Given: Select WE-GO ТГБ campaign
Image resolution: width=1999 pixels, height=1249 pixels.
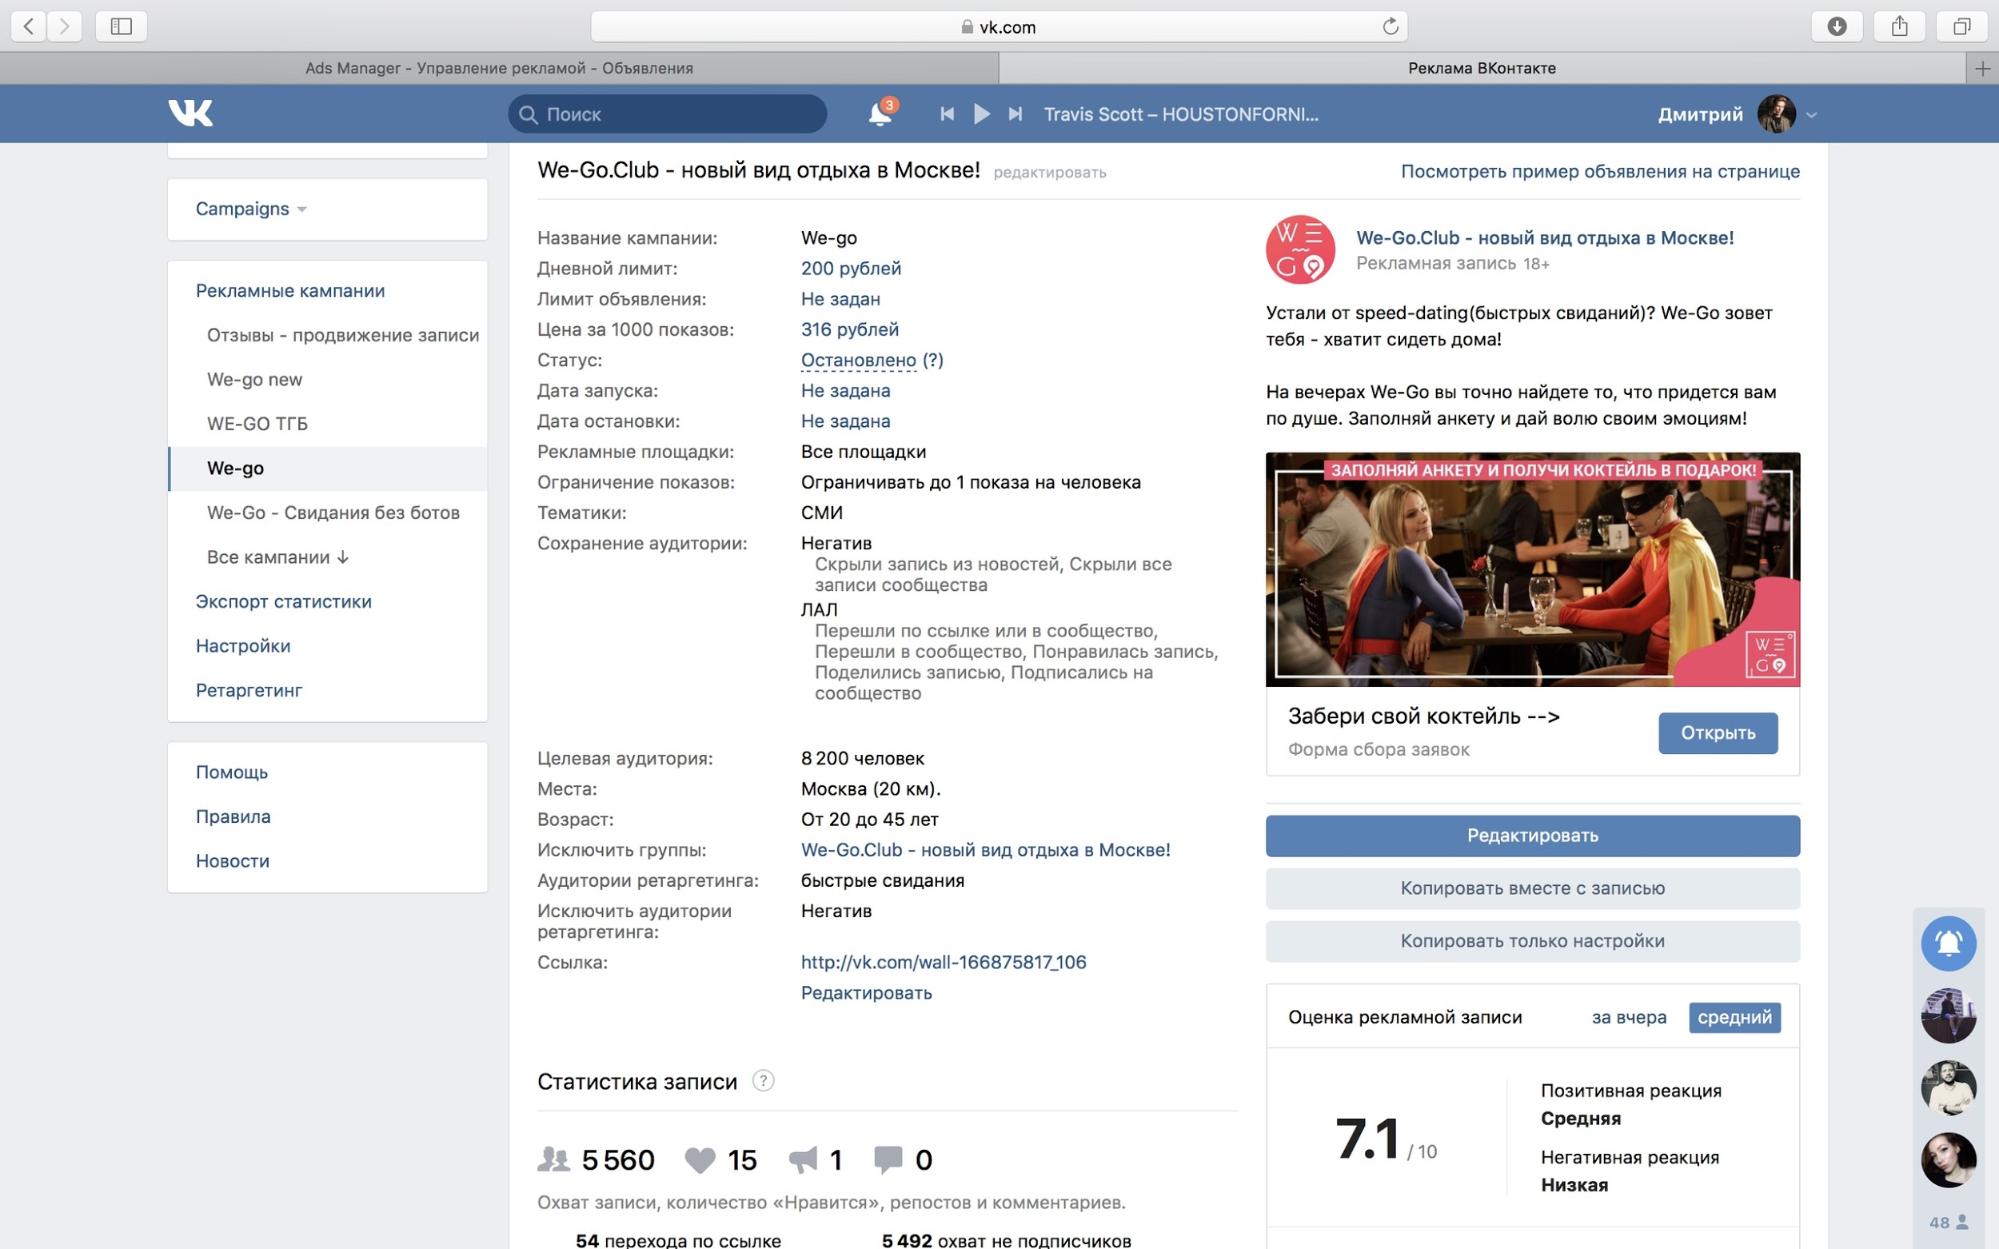Looking at the screenshot, I should tap(257, 424).
